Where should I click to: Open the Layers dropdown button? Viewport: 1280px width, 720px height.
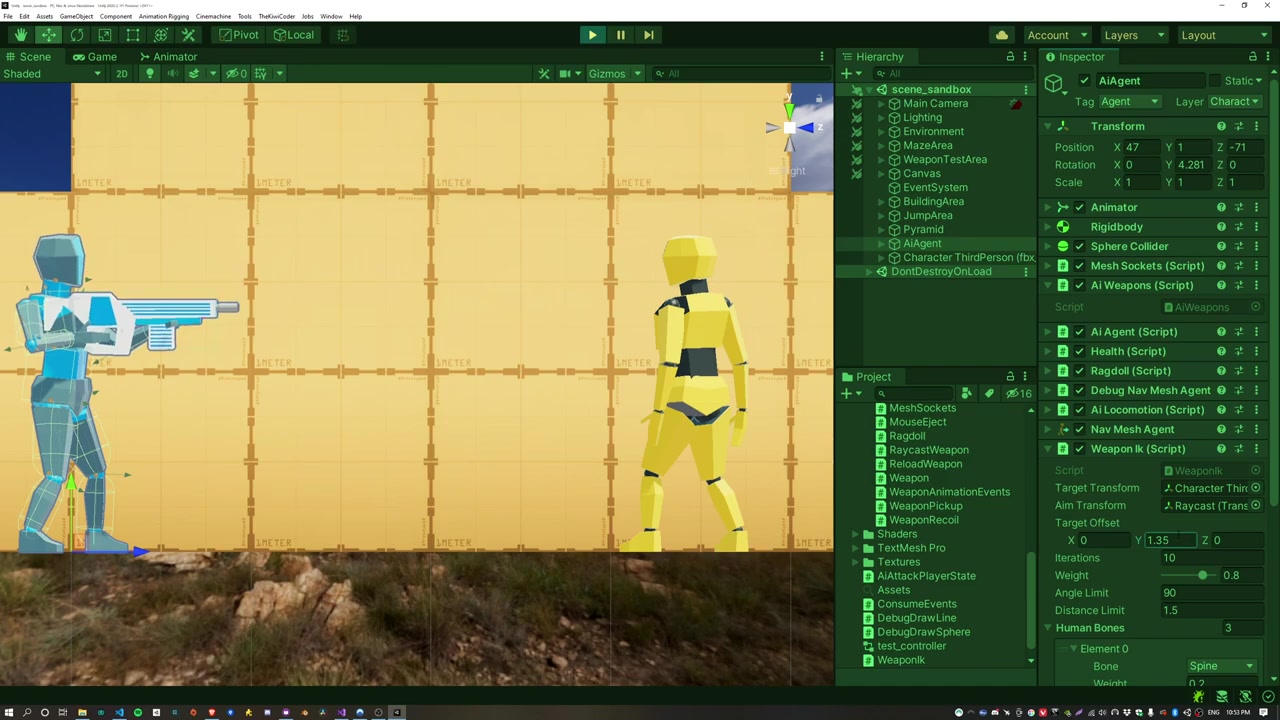(1132, 35)
